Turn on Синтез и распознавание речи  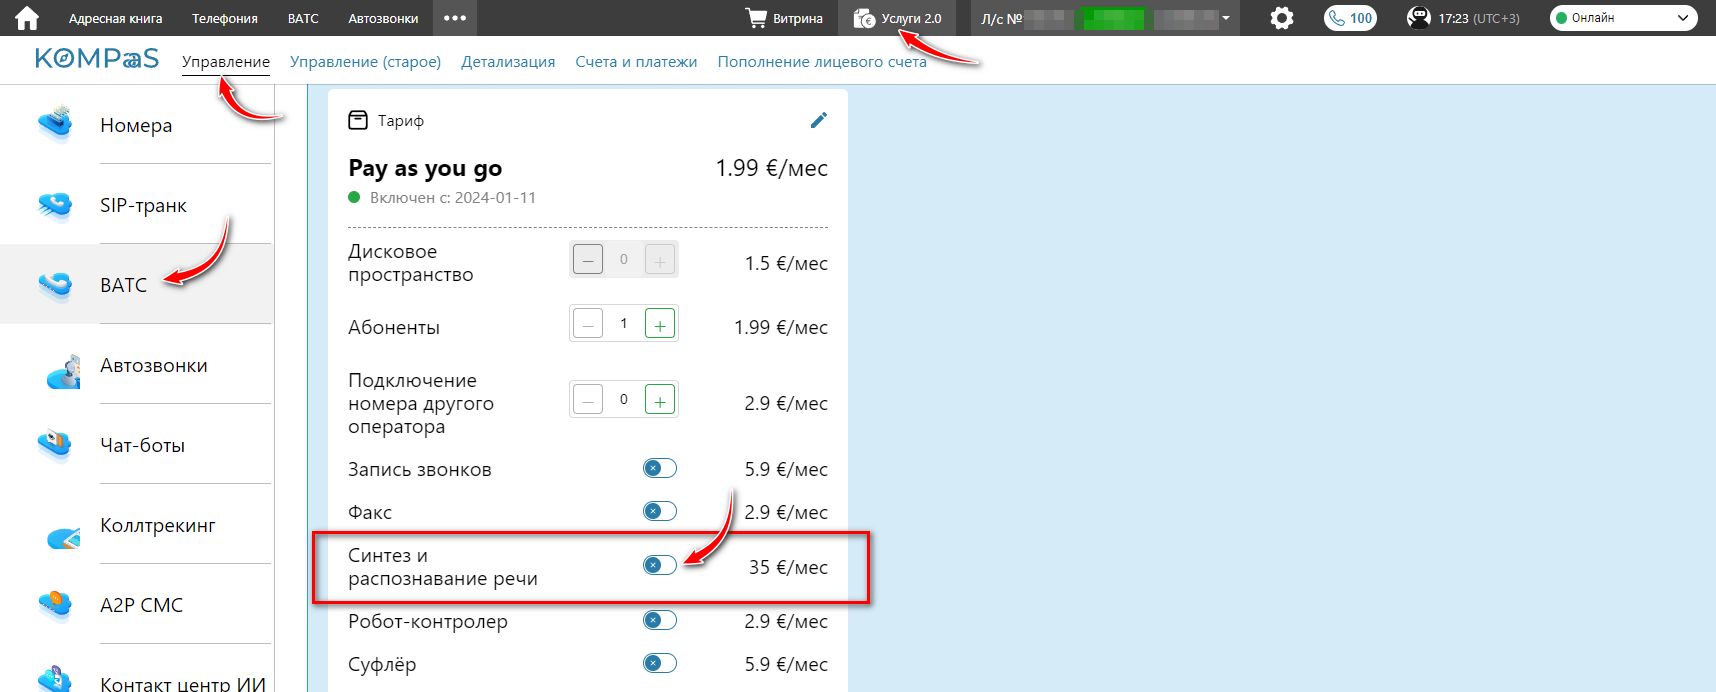[660, 565]
